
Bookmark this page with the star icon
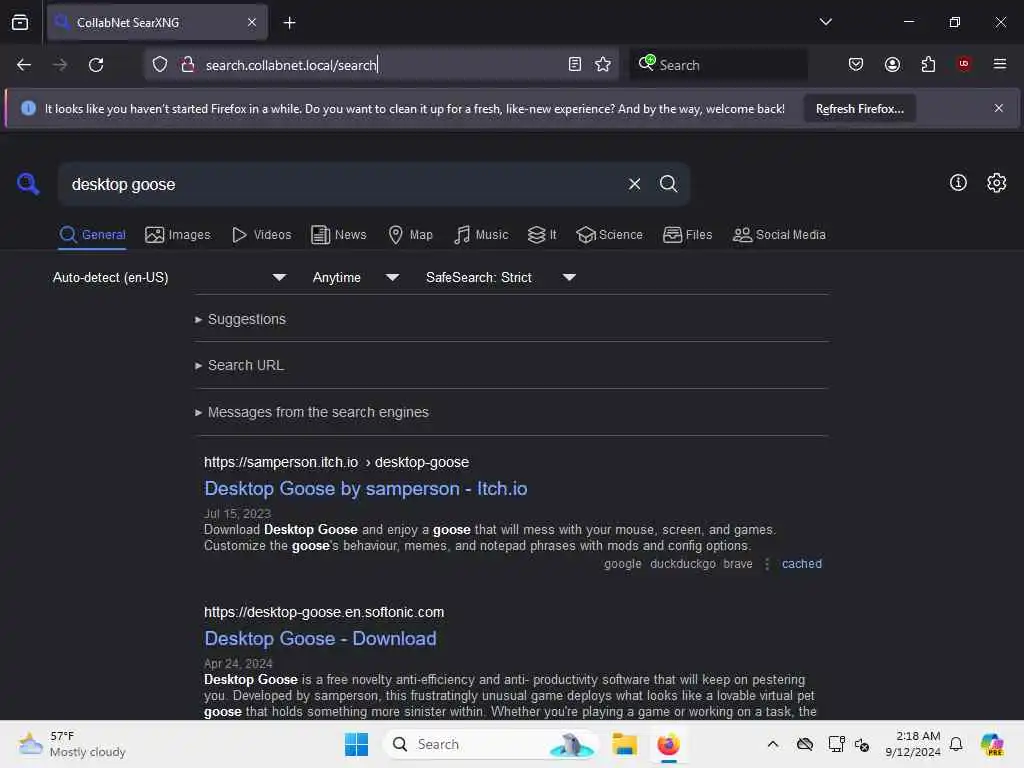point(603,64)
